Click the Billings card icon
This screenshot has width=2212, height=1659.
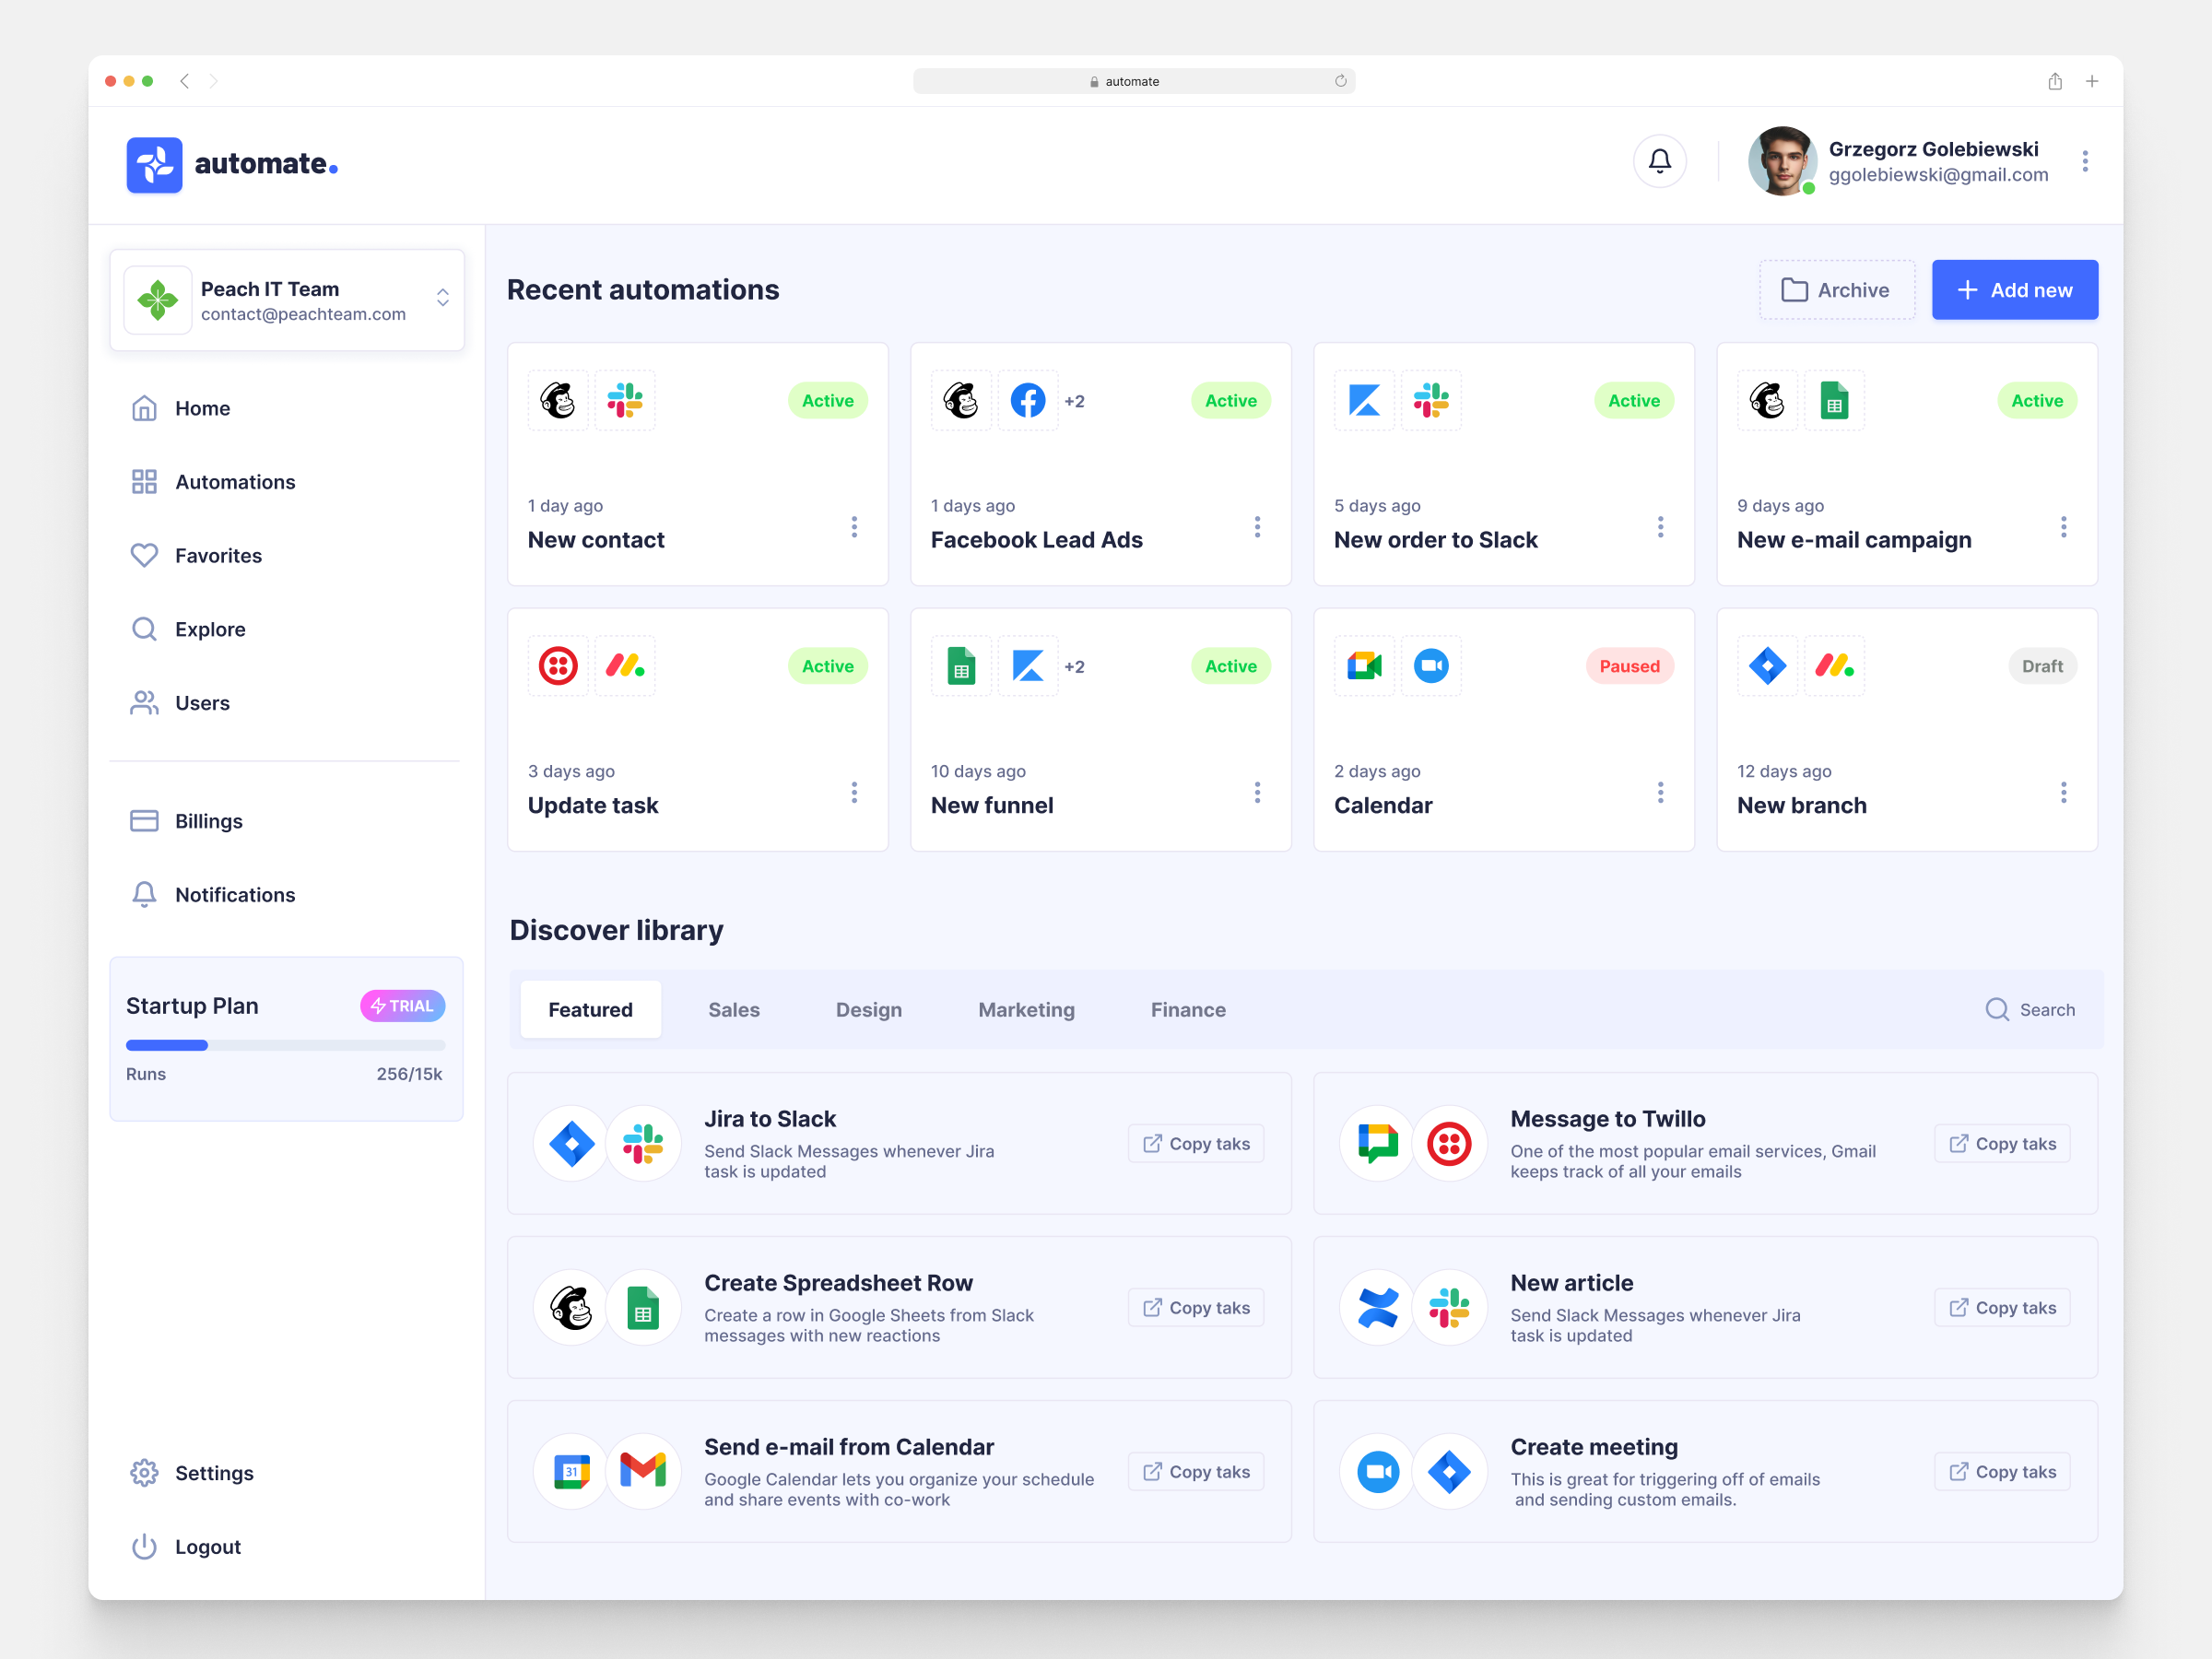144,820
